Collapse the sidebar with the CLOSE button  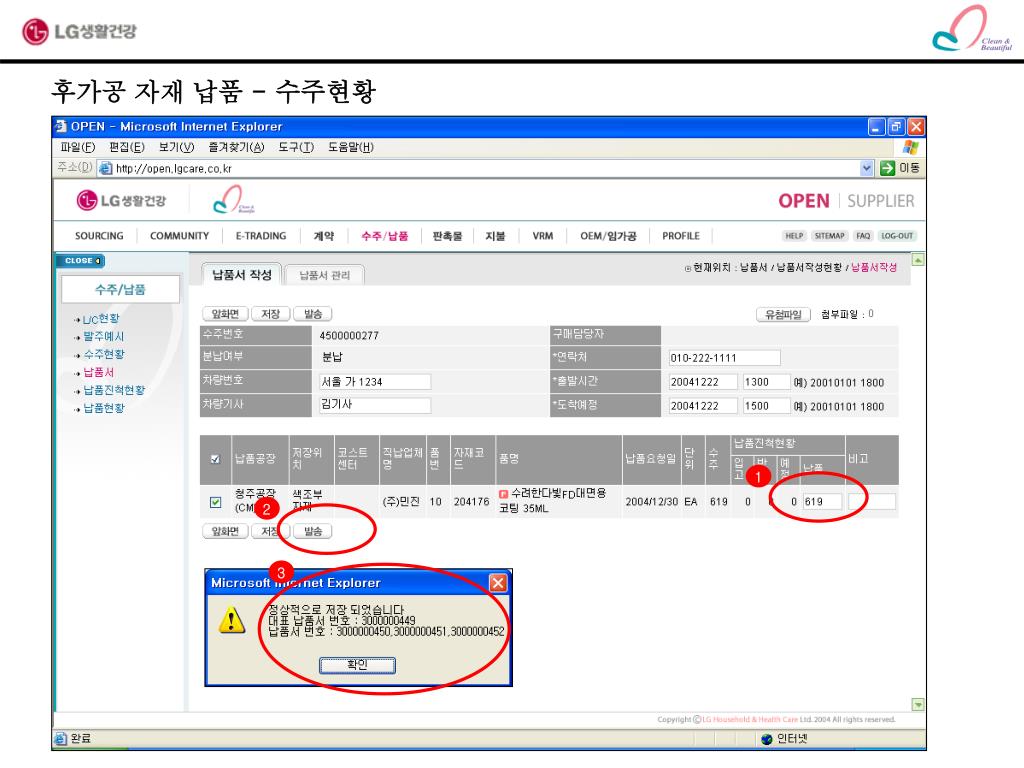80,261
